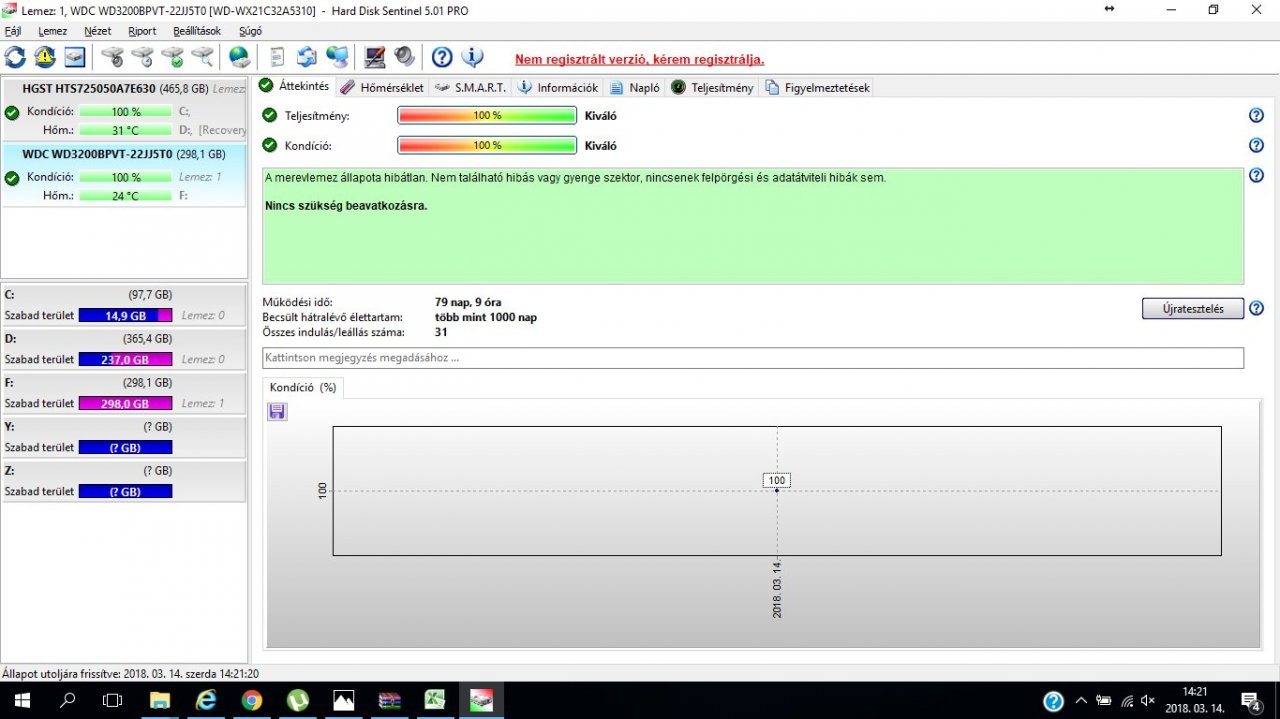
Task: Click HGST disk Kondíció 100 % bar
Action: [126, 112]
